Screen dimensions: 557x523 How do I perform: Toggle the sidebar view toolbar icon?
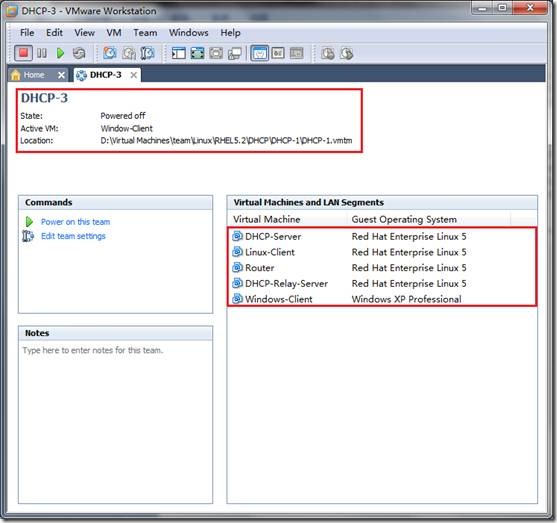tap(178, 53)
